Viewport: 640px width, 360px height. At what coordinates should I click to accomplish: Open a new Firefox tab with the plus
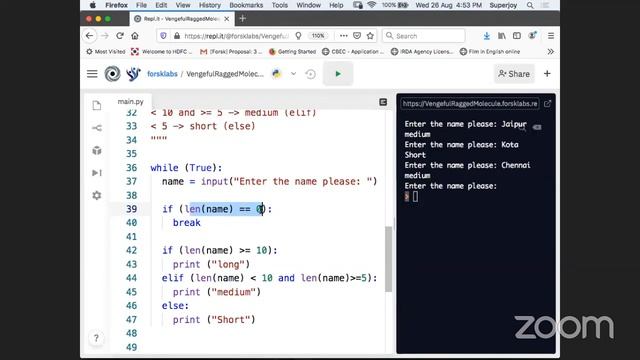[242, 18]
